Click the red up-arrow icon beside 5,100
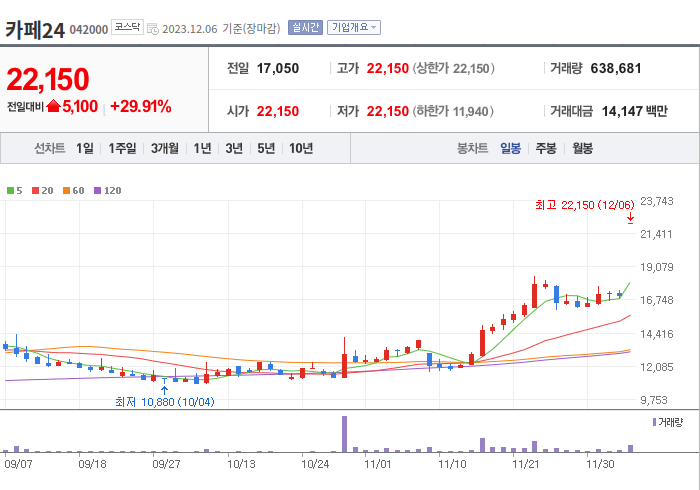 pyautogui.click(x=53, y=106)
